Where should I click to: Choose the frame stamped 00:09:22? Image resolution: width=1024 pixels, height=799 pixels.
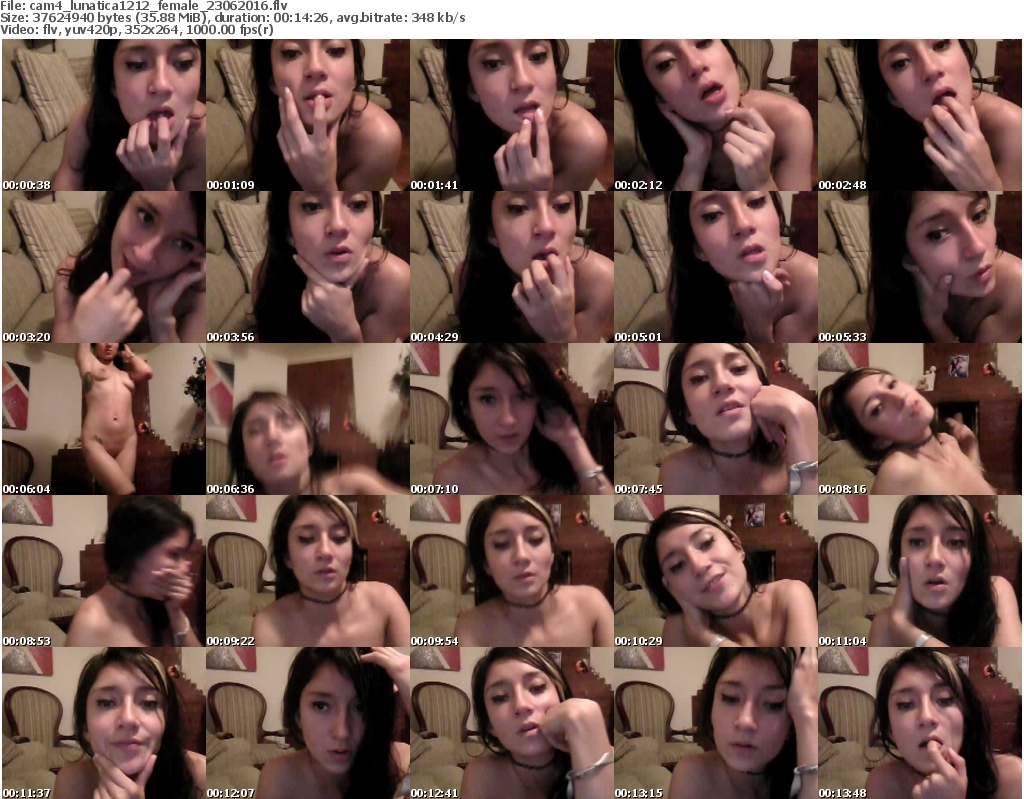pyautogui.click(x=308, y=571)
